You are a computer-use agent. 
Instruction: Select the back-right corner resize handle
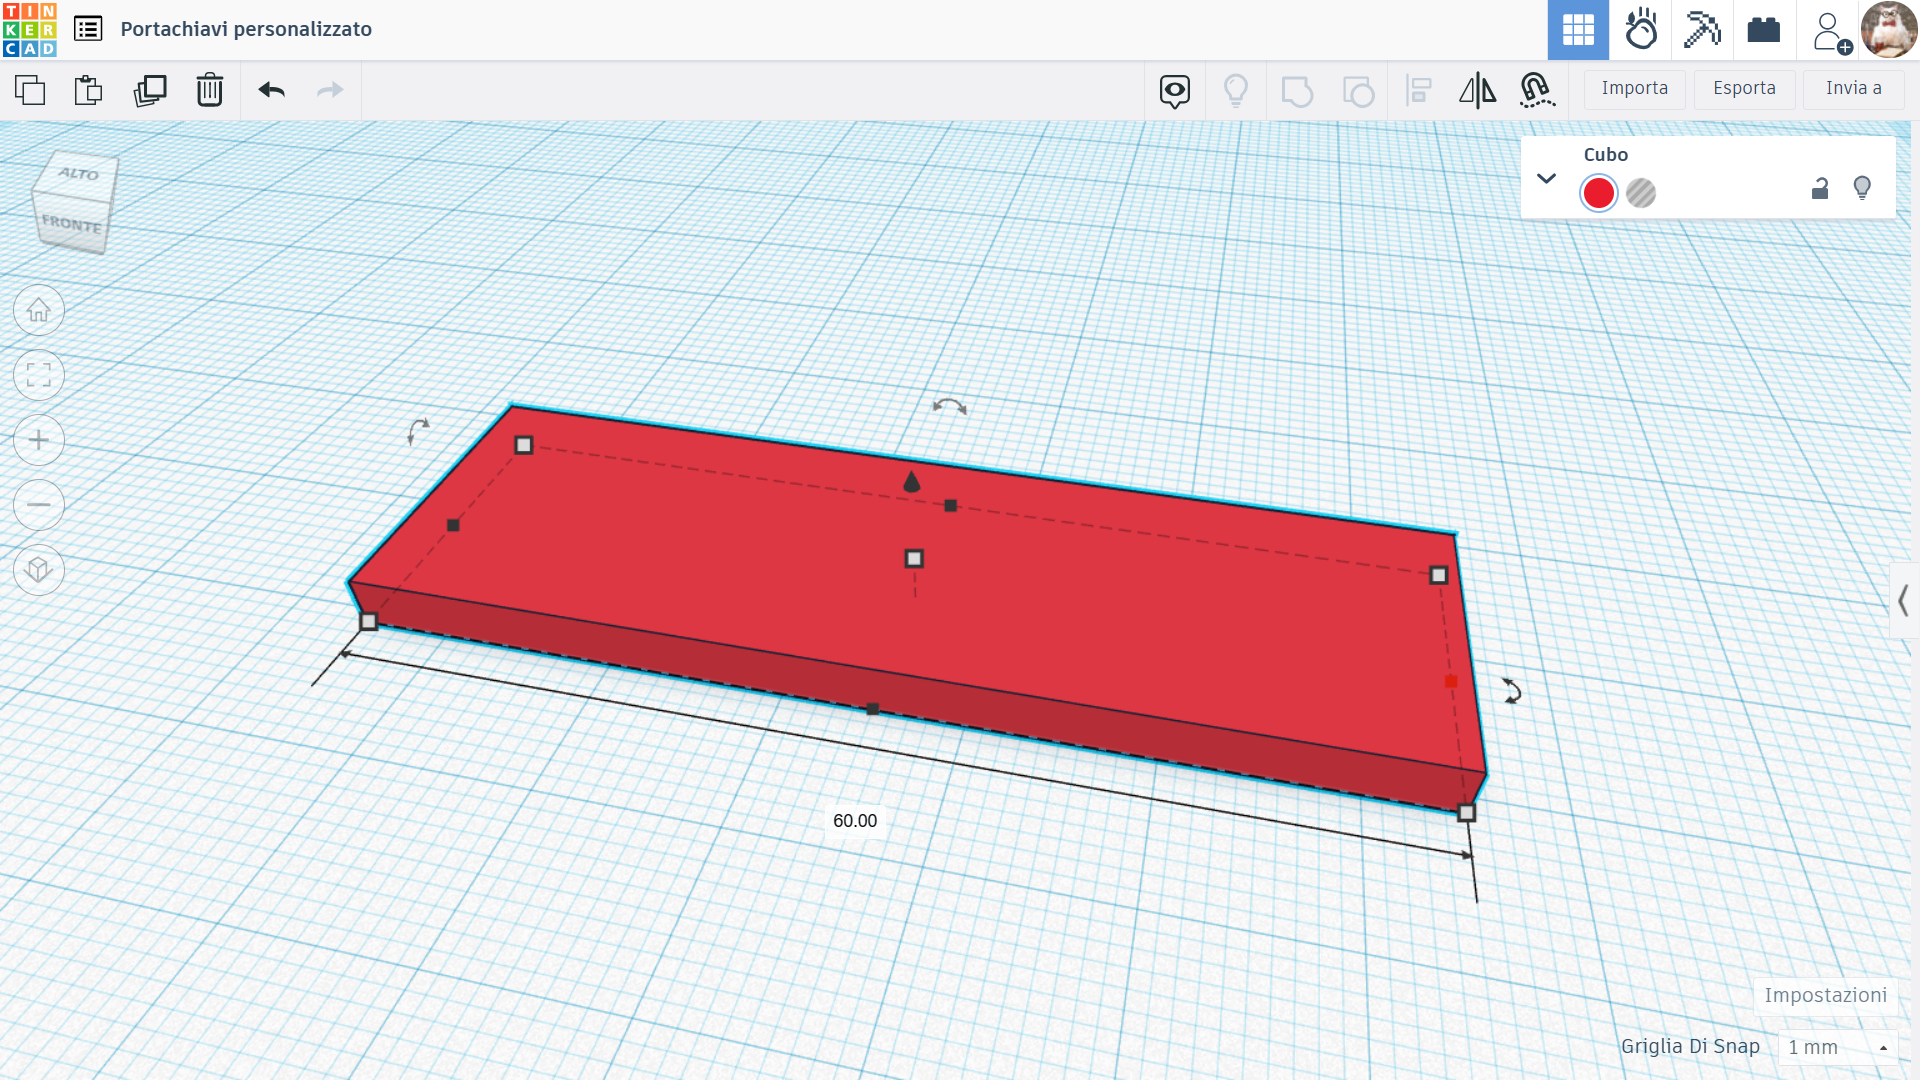1438,575
